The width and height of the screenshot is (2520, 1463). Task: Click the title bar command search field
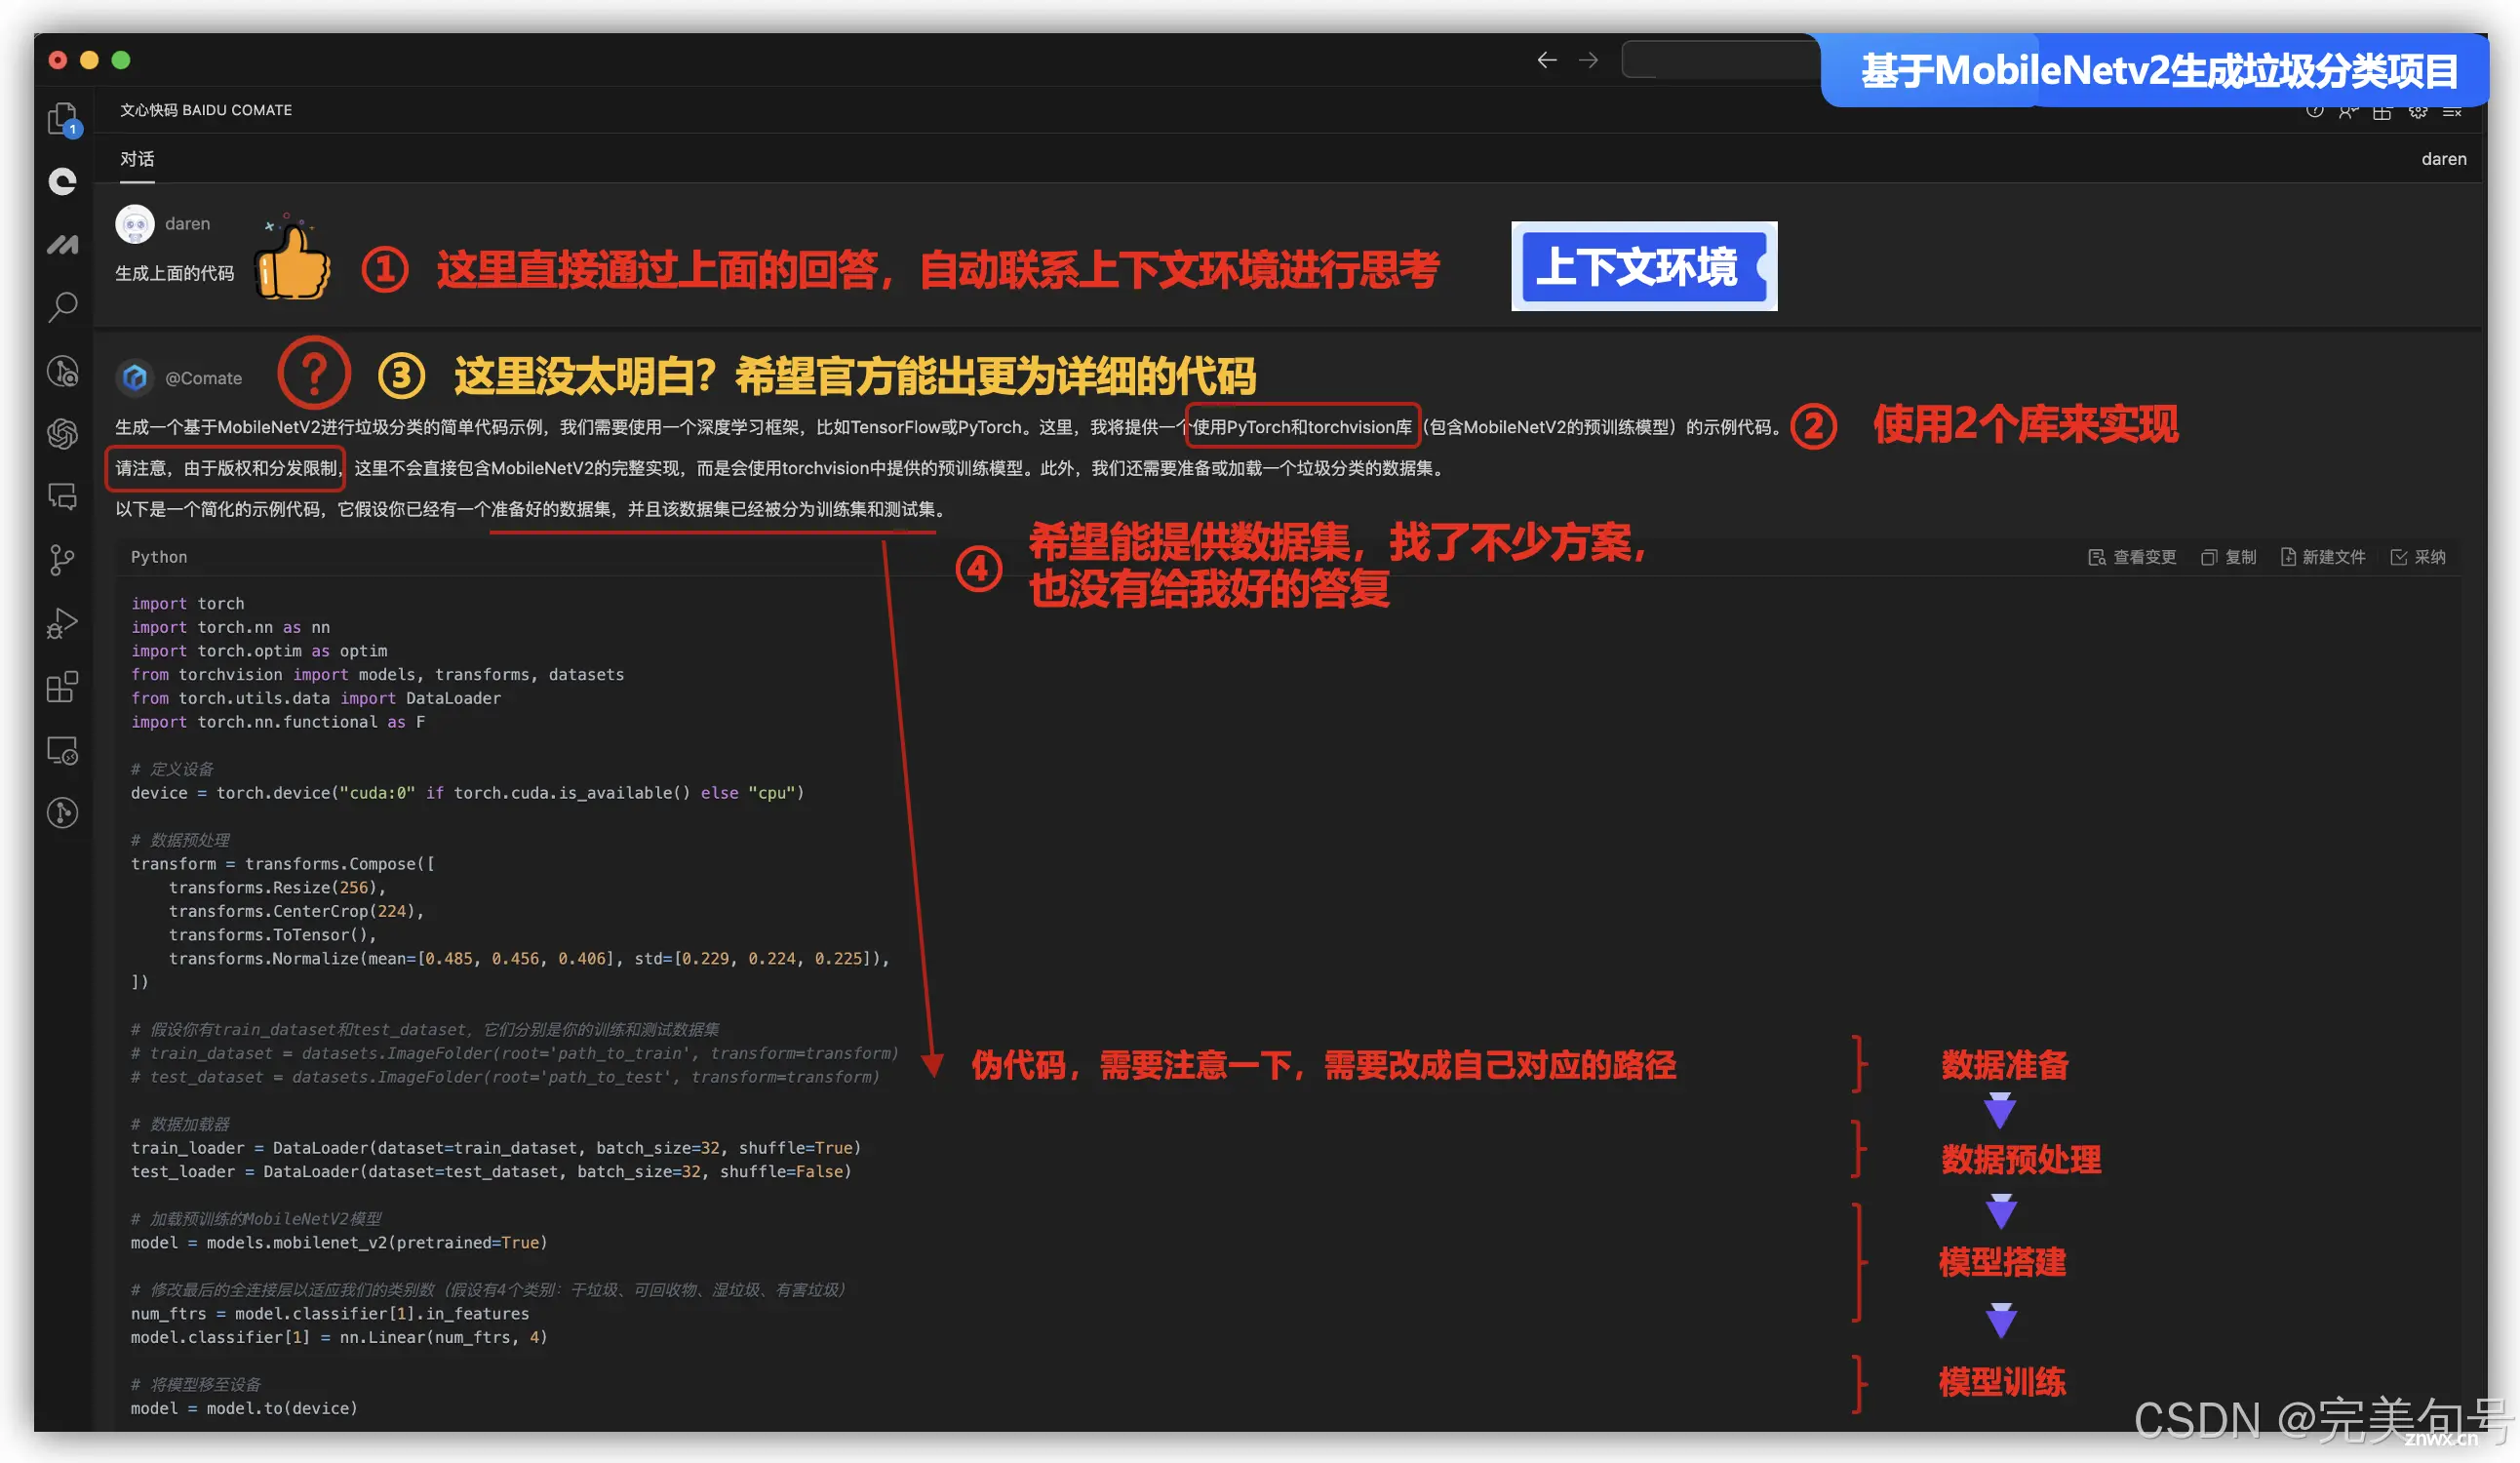click(1722, 60)
